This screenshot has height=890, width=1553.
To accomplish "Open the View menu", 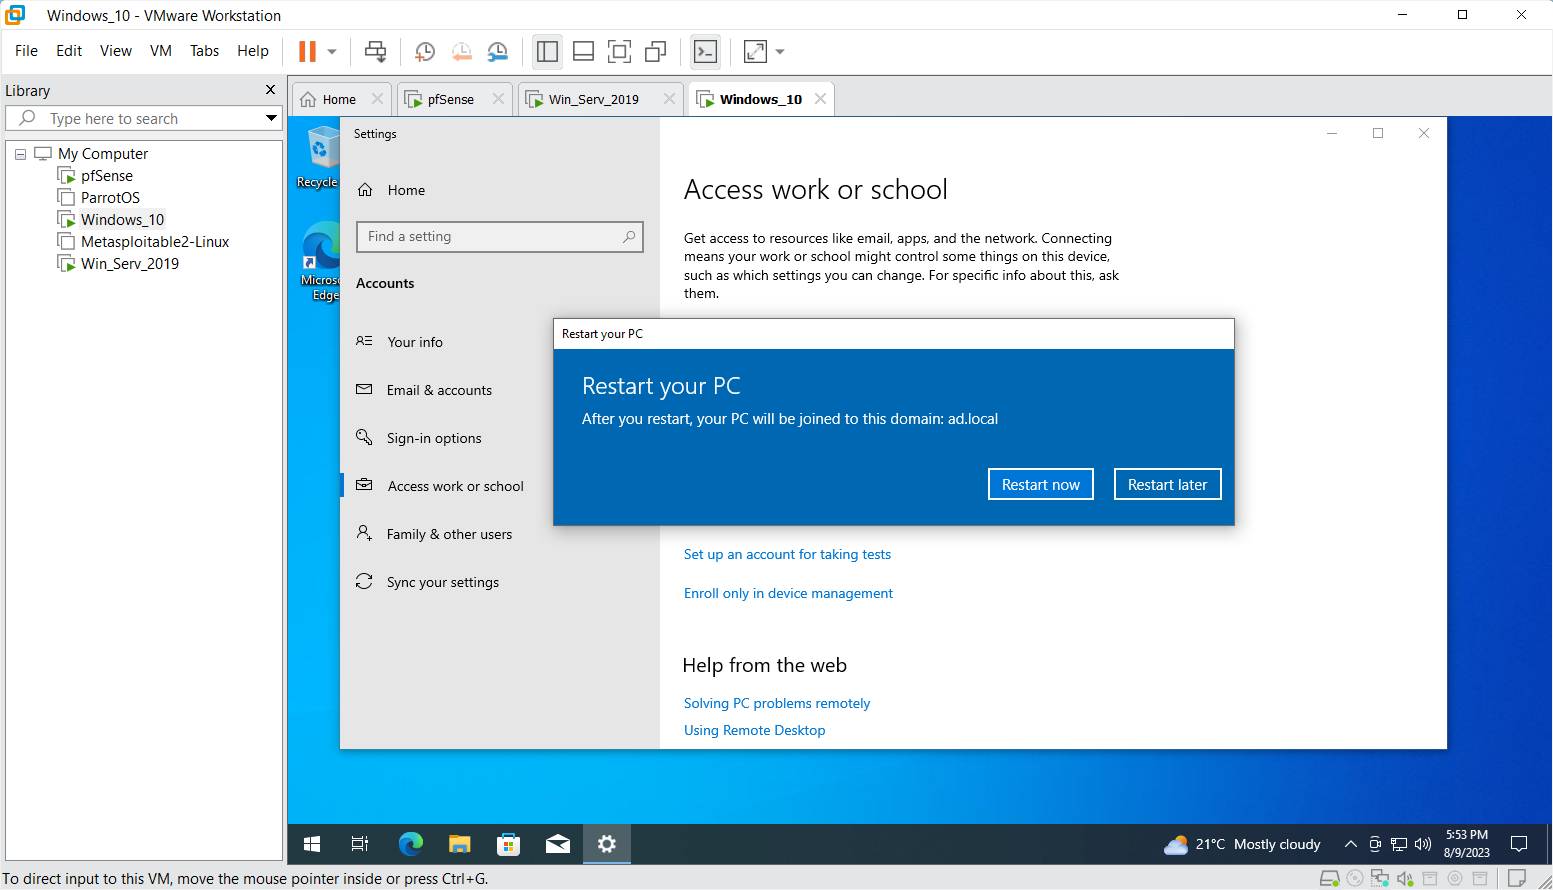I will point(116,51).
